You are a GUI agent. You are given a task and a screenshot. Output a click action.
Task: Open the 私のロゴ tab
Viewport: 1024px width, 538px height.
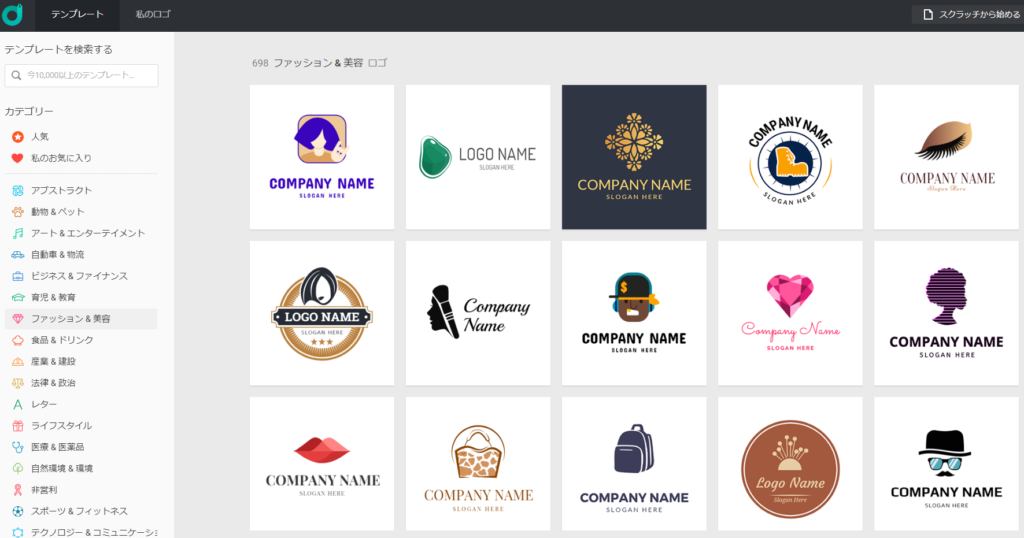pyautogui.click(x=153, y=15)
